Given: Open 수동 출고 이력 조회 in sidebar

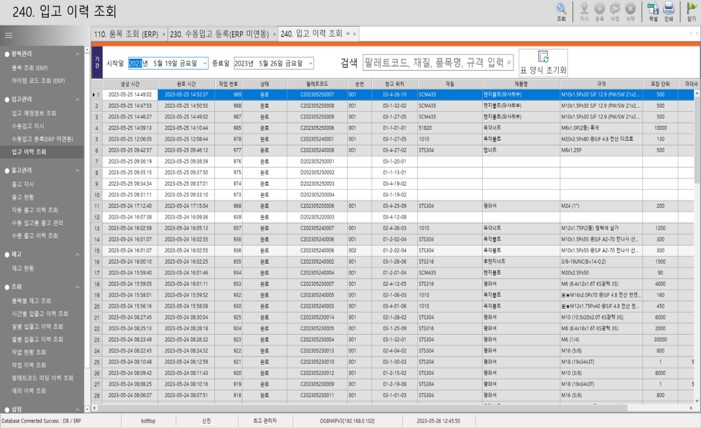Looking at the screenshot, I should (35, 236).
